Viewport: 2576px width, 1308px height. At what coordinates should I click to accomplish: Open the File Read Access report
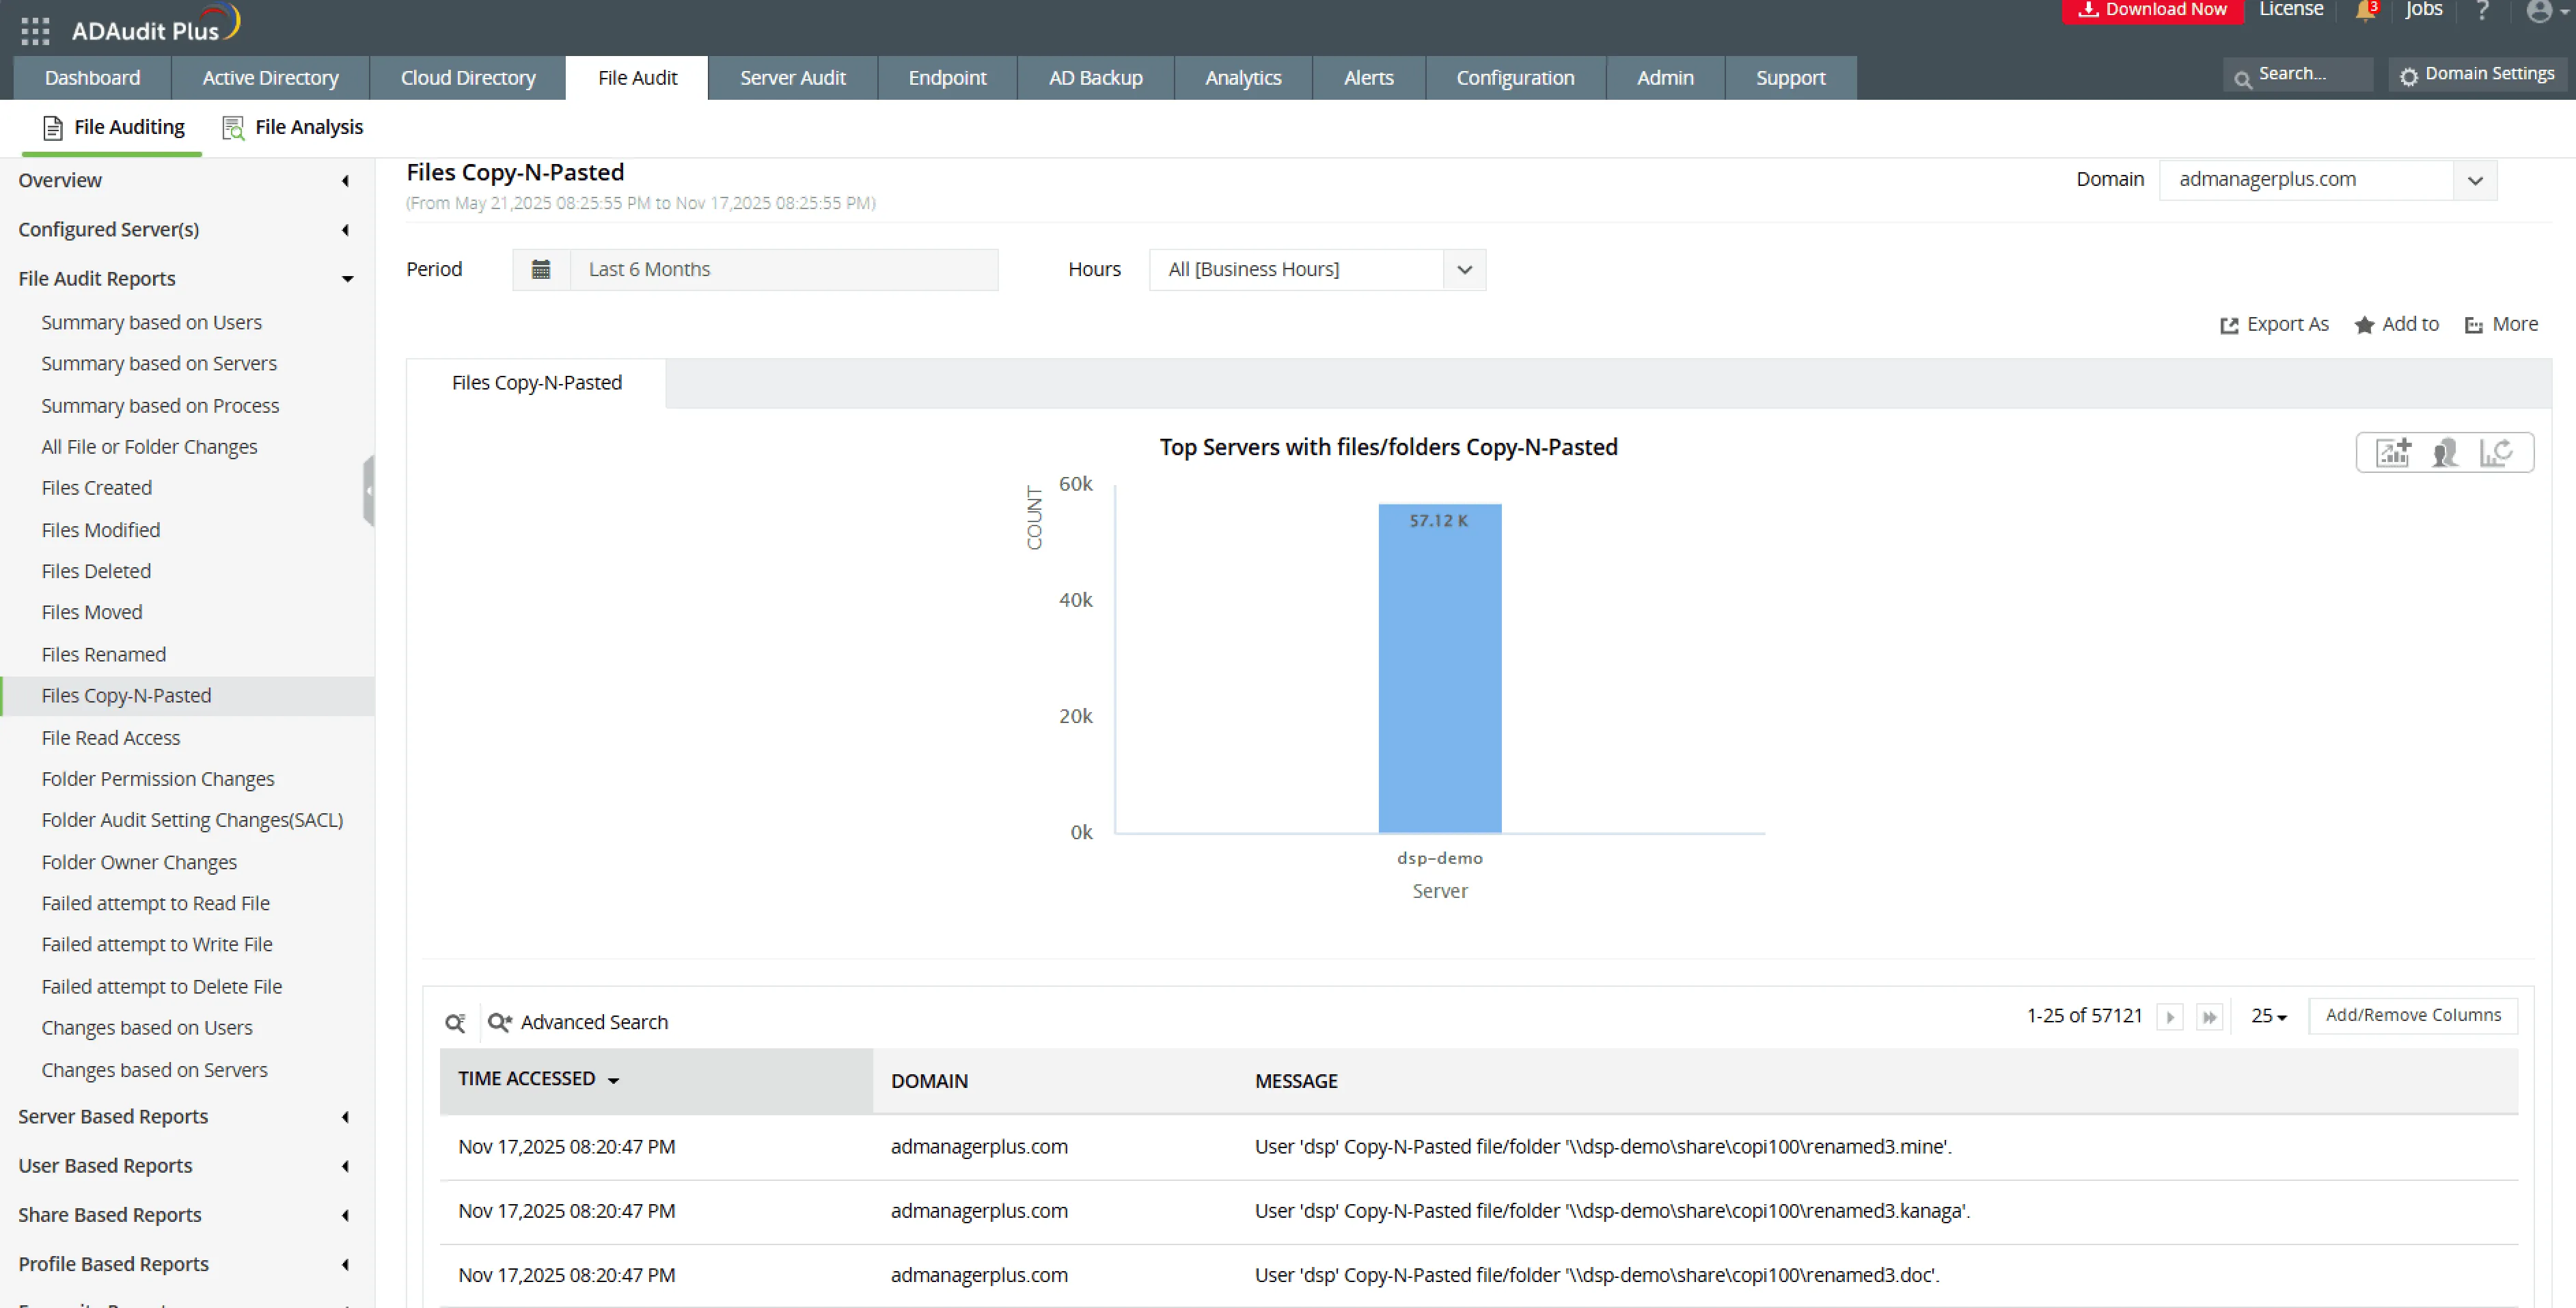coord(111,738)
